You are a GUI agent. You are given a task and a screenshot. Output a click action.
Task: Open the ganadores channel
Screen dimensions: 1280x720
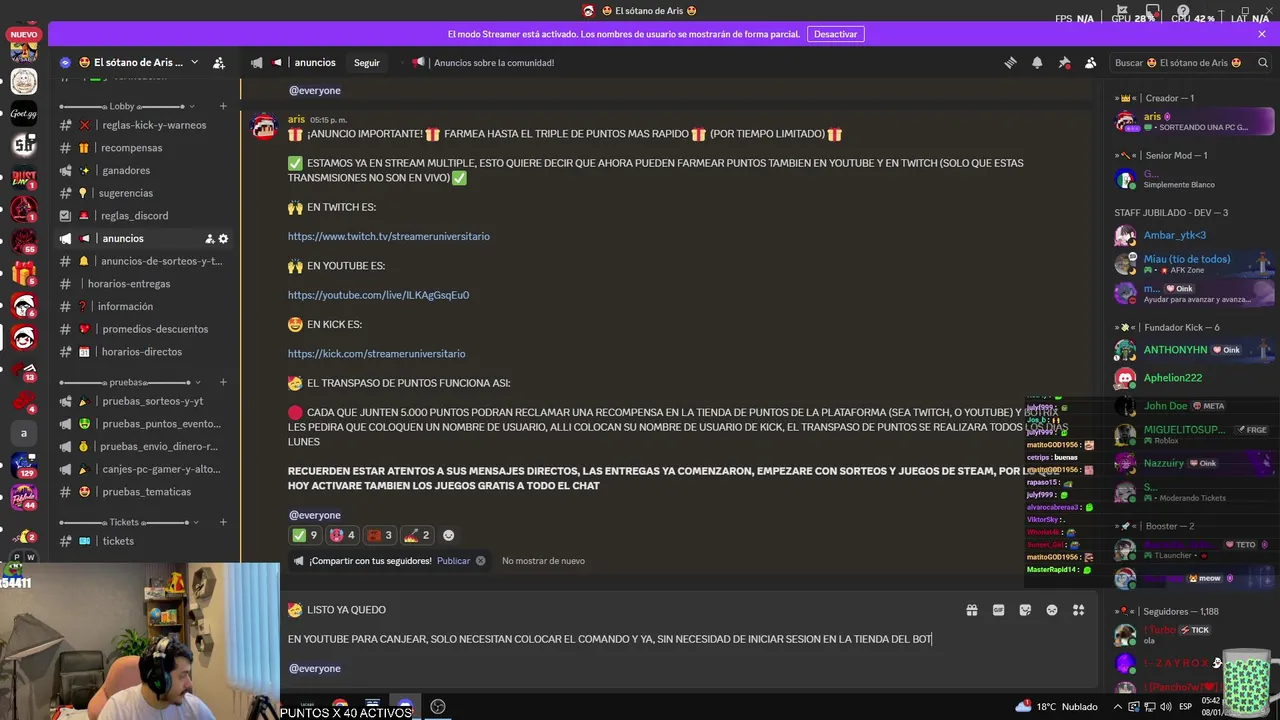[144, 171]
